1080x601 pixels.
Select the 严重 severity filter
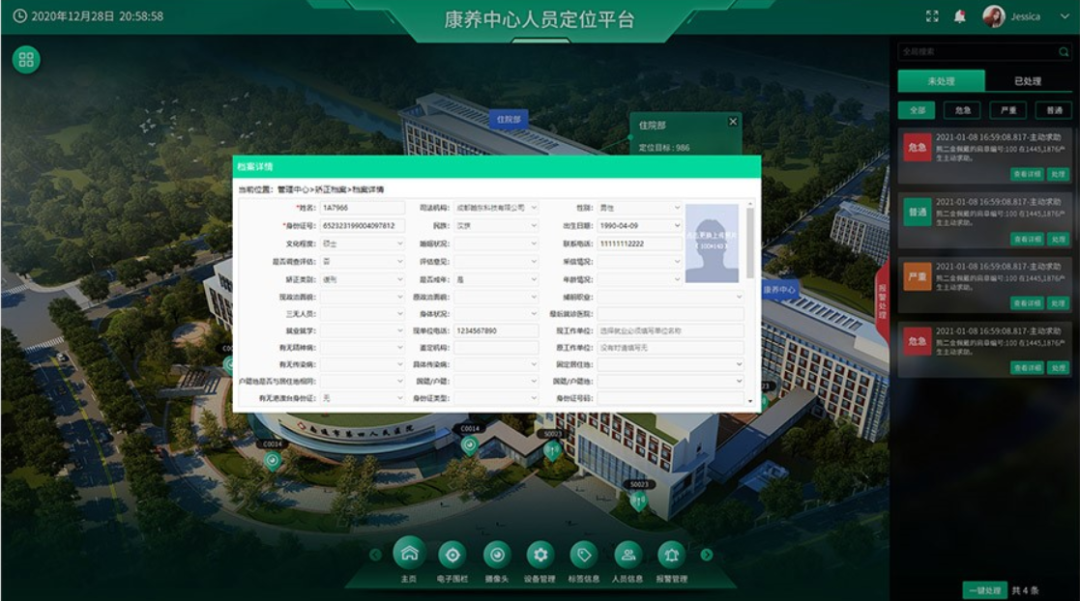coord(1008,110)
